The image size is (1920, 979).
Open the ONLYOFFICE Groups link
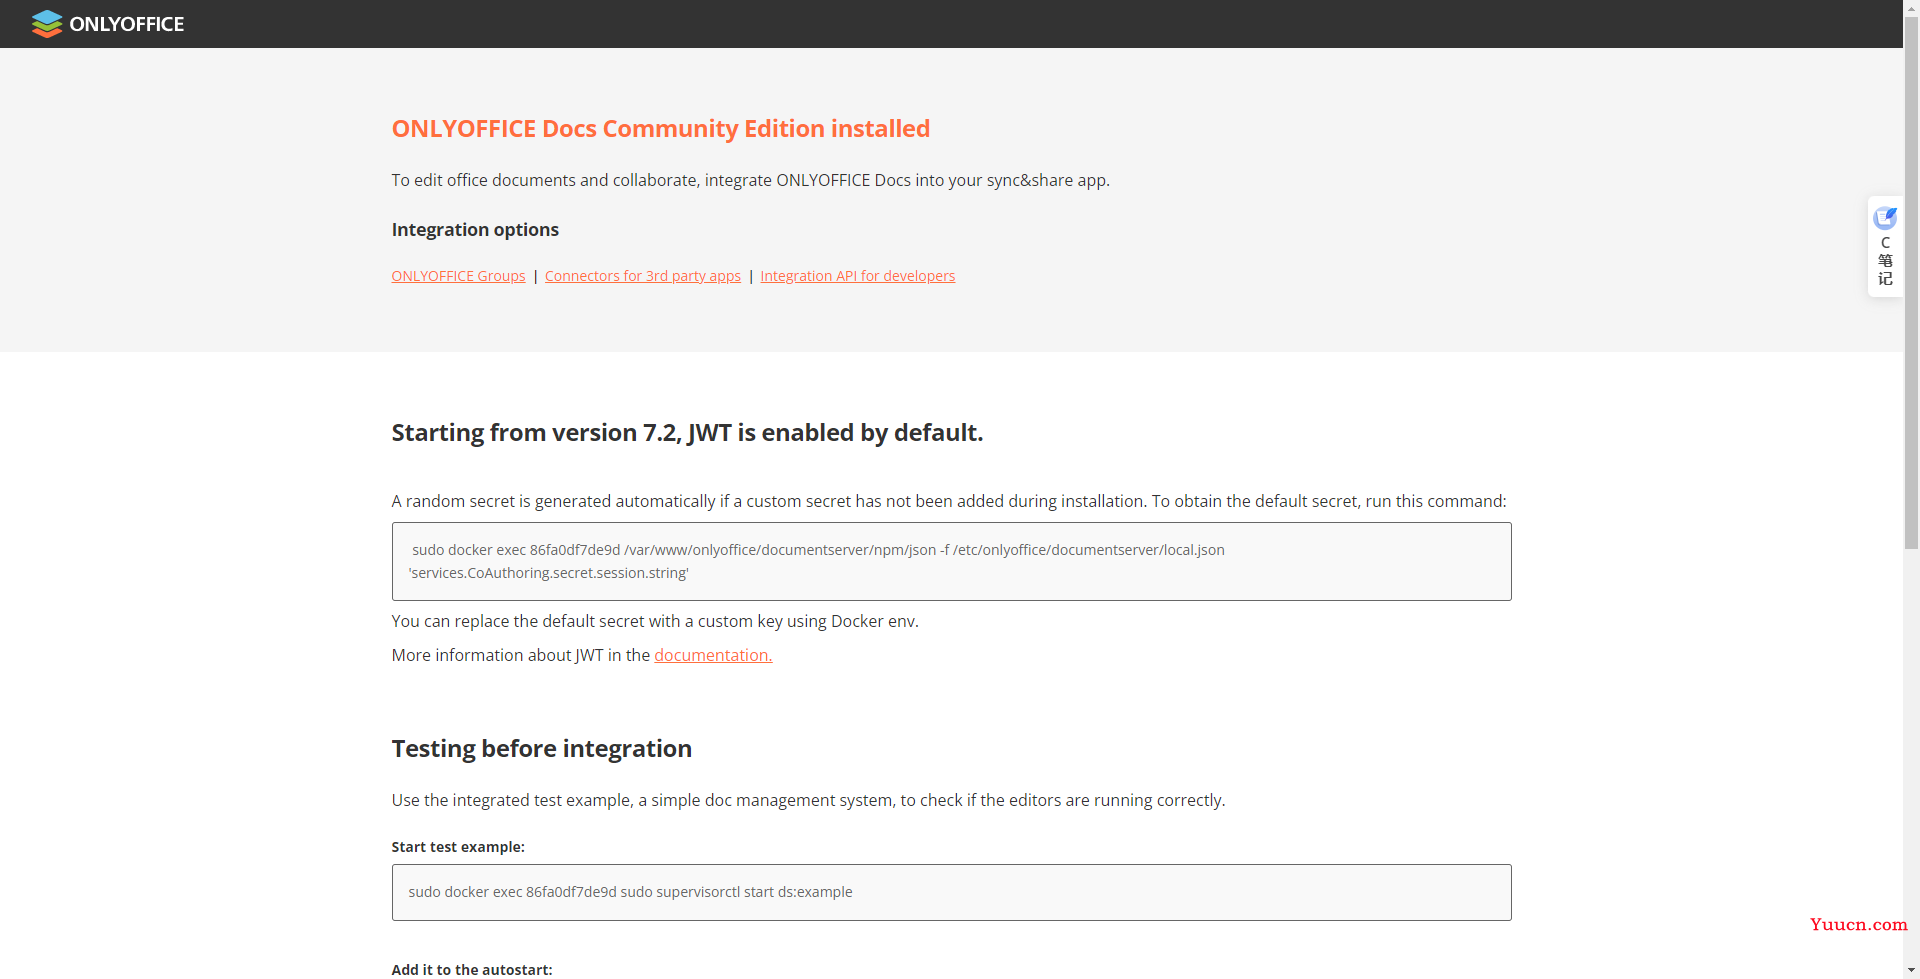[458, 276]
